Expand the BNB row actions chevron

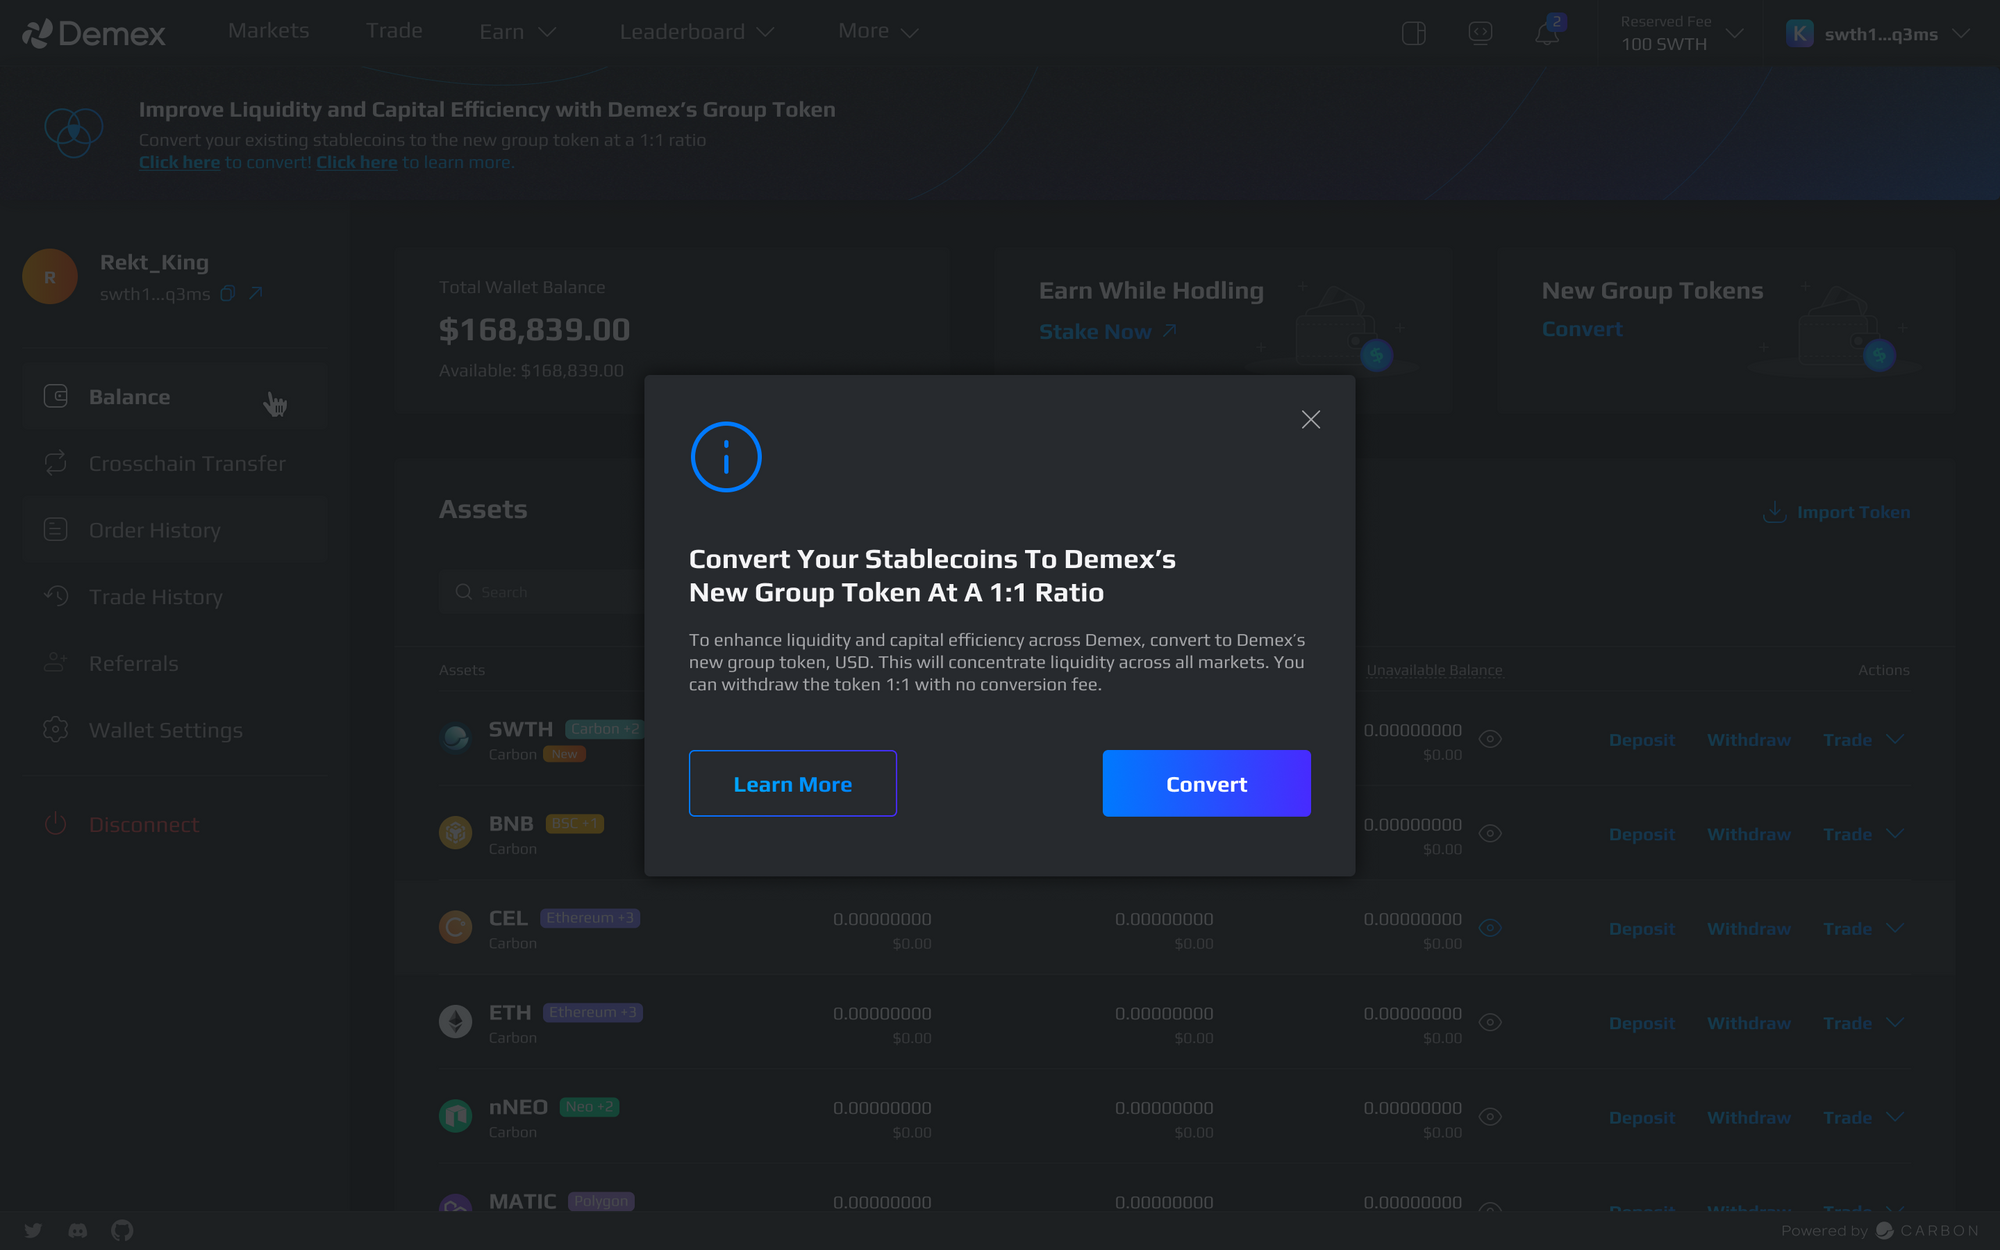[1895, 834]
